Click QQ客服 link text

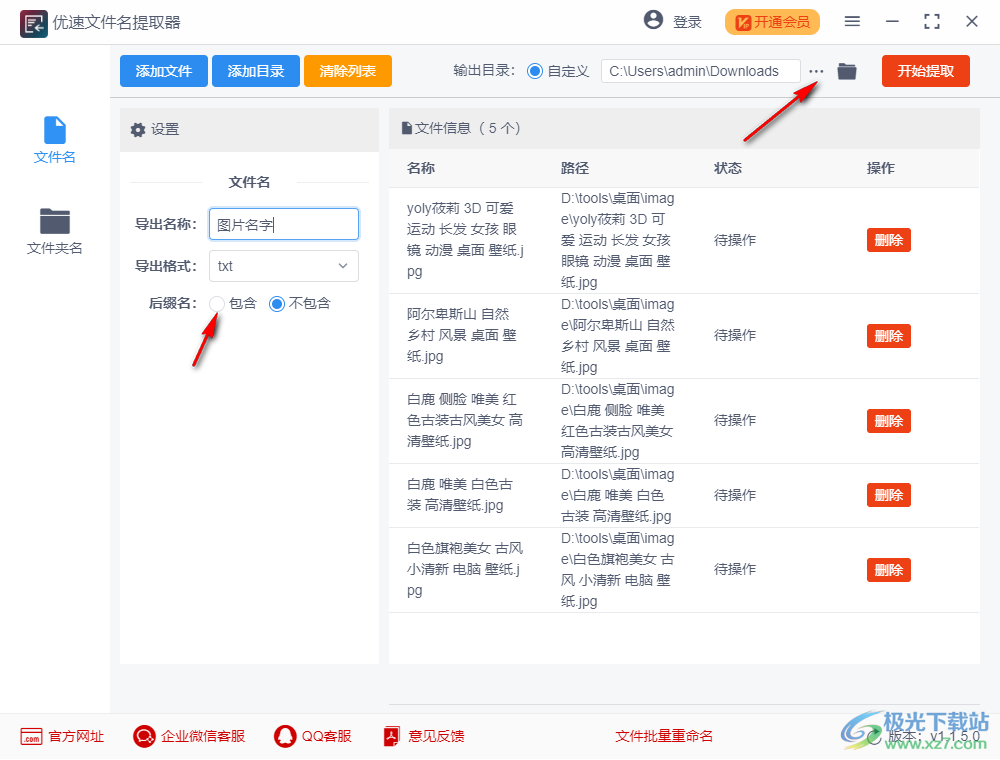pos(327,737)
